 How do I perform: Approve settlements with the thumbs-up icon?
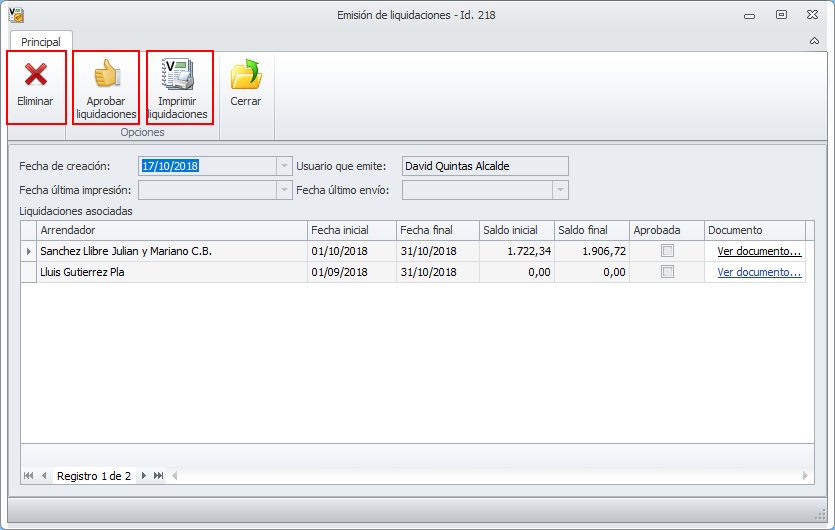click(107, 74)
